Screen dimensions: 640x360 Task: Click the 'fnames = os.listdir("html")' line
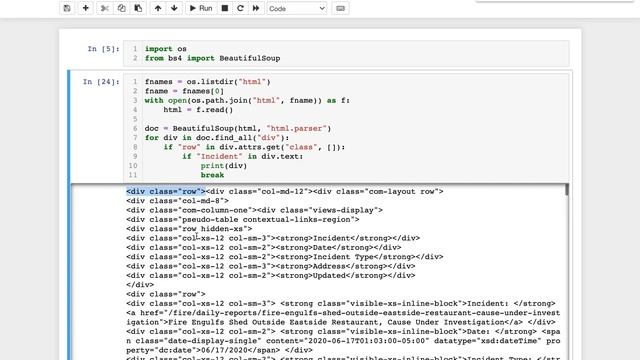point(208,82)
